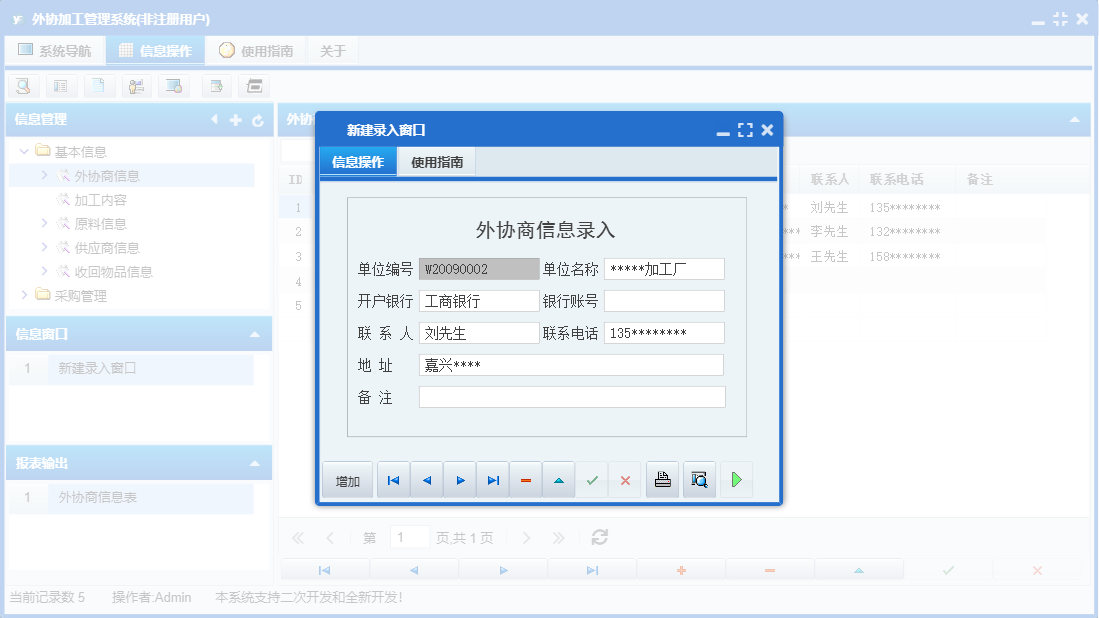This screenshot has height=618, width=1099.
Task: Open the report list toolbar icon
Action: pos(61,86)
